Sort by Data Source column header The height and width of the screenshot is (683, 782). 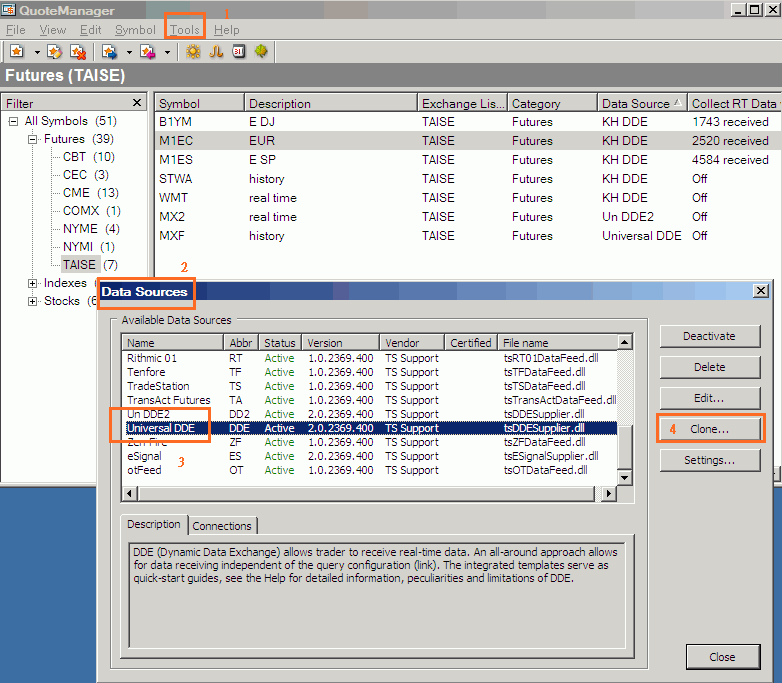tap(642, 103)
